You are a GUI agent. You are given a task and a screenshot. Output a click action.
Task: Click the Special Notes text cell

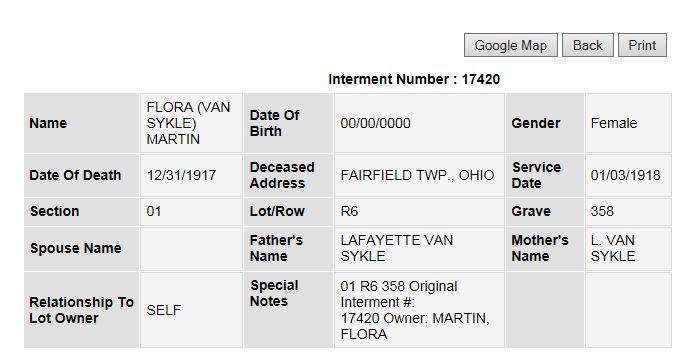[x=419, y=310]
